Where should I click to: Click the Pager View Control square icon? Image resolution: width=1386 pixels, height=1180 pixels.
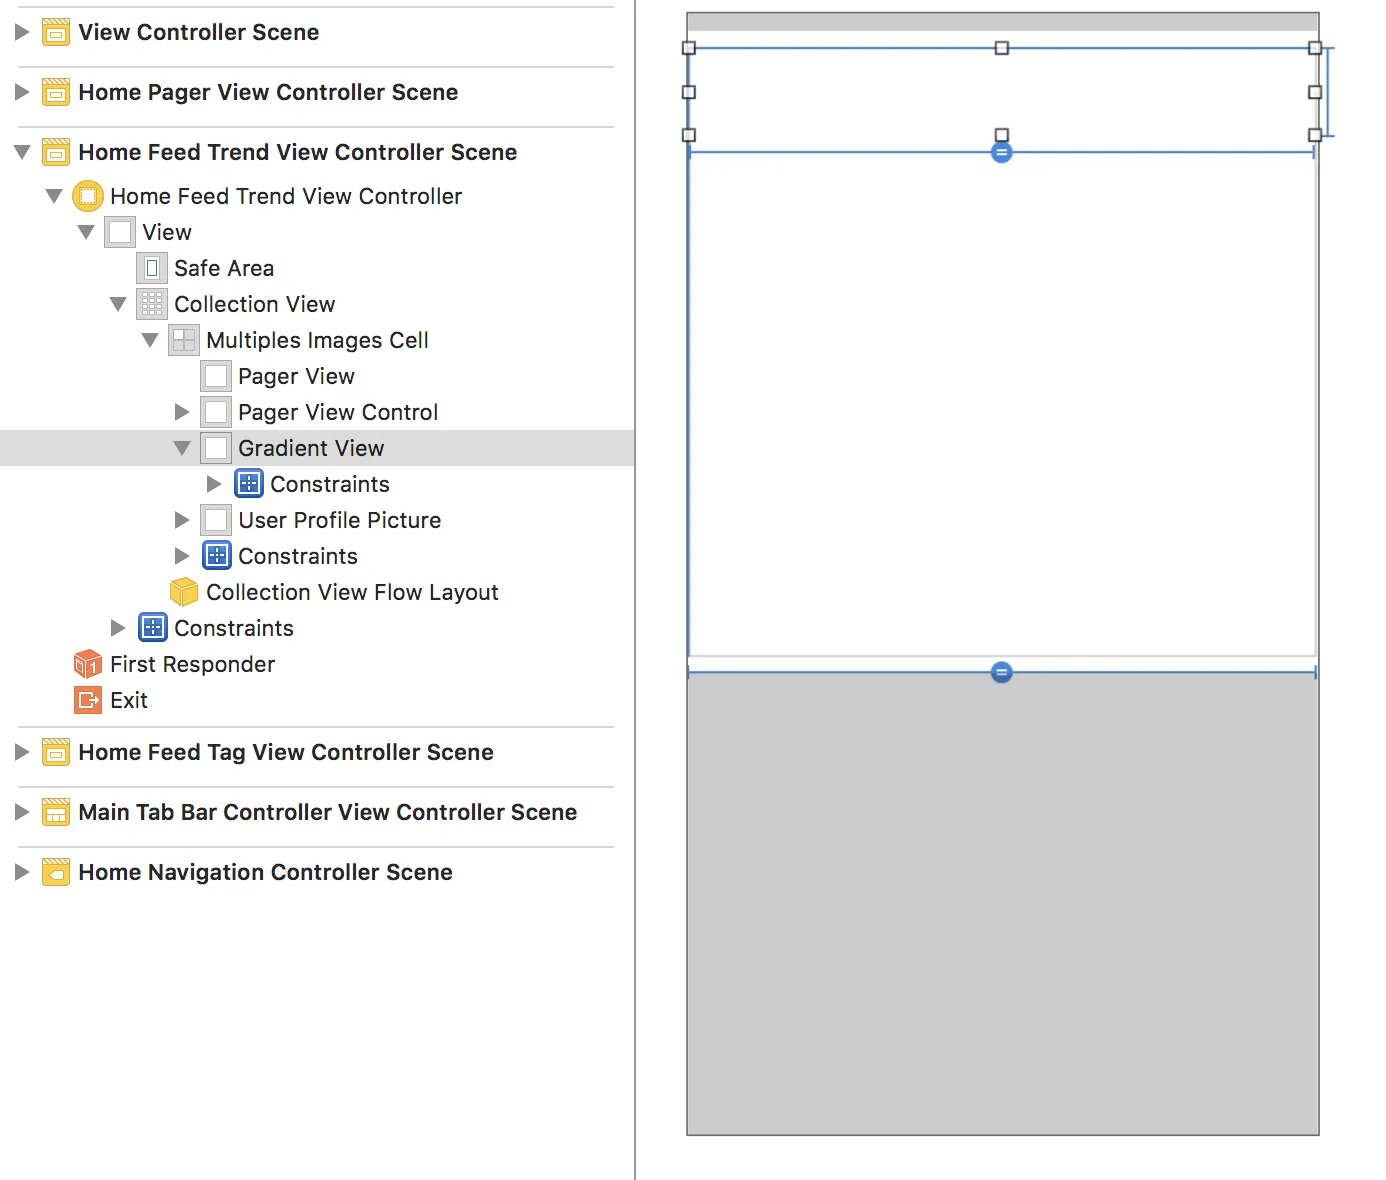click(216, 412)
